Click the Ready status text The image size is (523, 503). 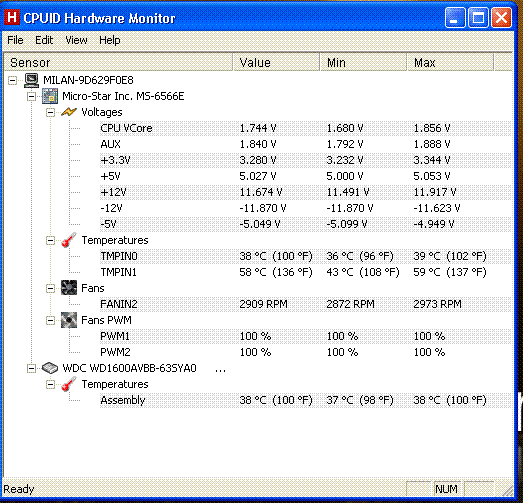tap(19, 489)
